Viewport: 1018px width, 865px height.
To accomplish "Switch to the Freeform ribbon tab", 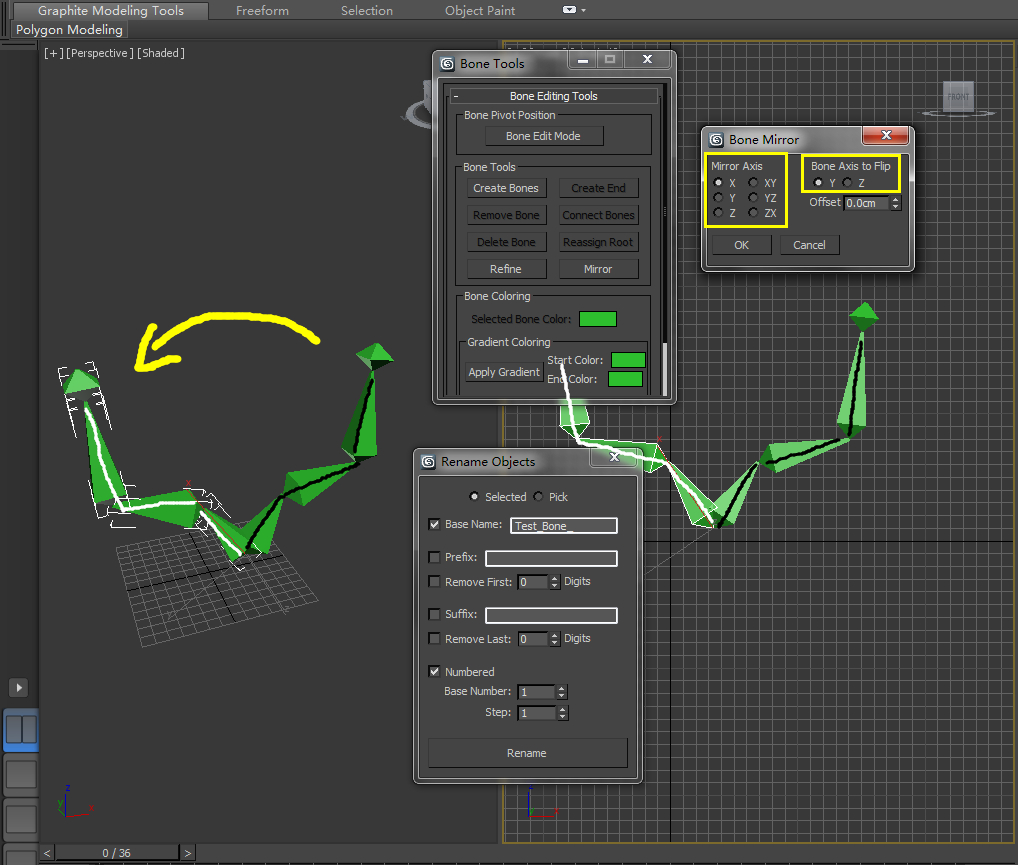I will pyautogui.click(x=262, y=11).
